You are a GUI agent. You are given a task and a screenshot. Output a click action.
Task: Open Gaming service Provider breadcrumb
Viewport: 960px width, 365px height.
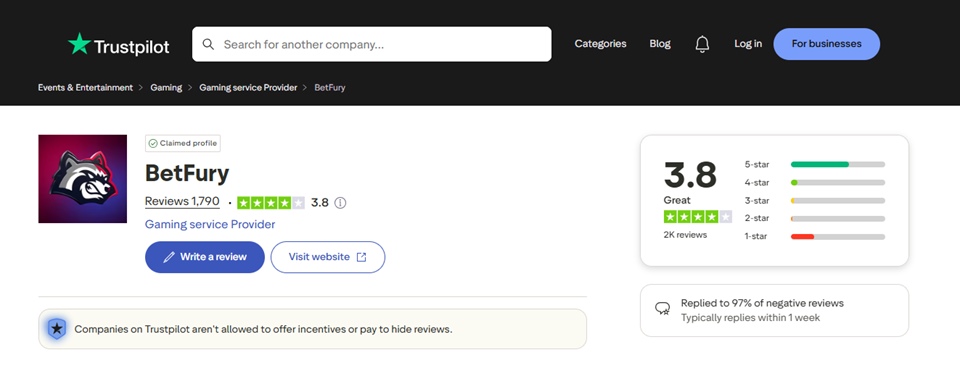tap(248, 88)
